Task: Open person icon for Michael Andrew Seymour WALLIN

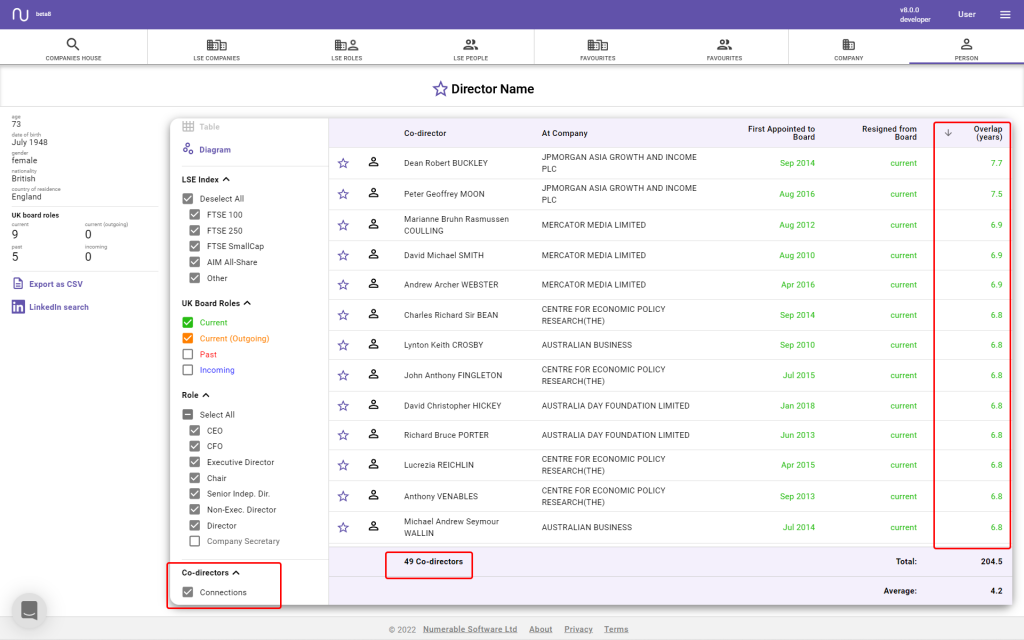Action: (x=374, y=526)
